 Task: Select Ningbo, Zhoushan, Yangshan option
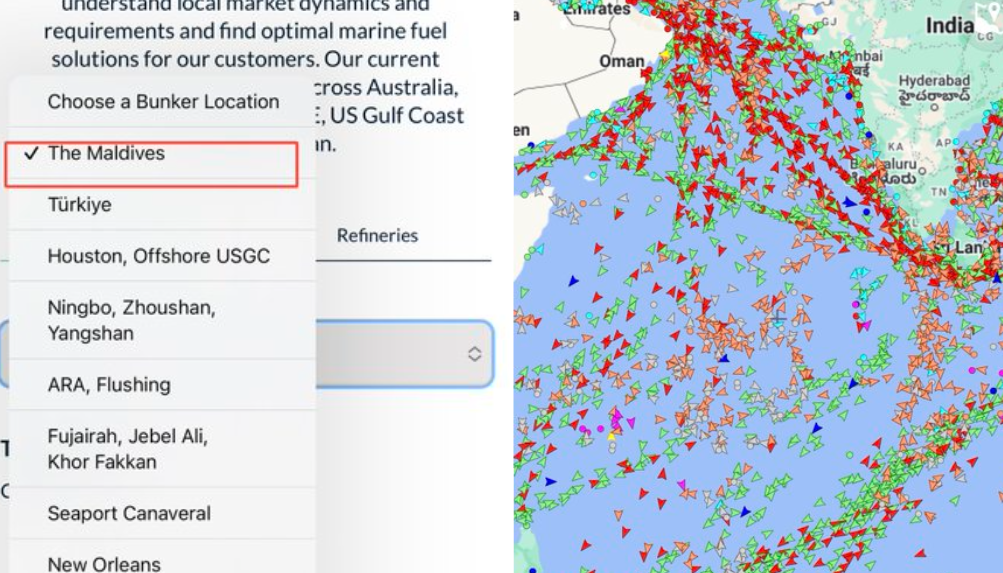click(x=131, y=320)
